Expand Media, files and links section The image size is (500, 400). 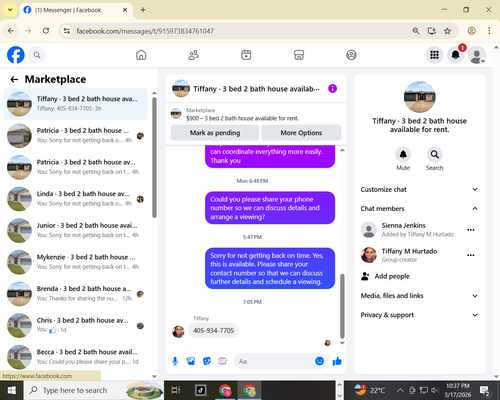(419, 296)
